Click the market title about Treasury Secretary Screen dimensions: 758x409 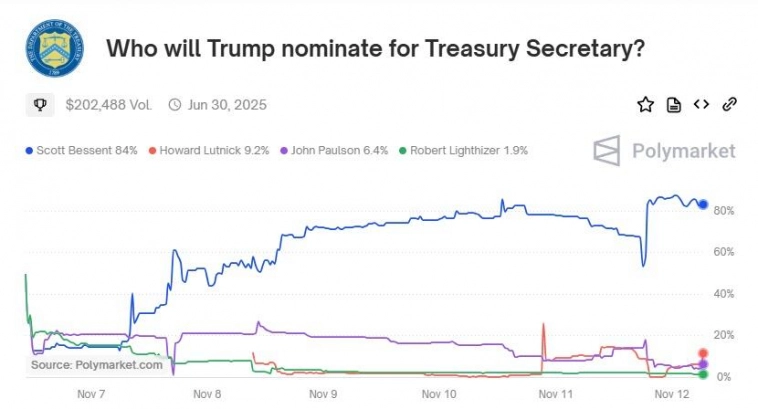374,48
